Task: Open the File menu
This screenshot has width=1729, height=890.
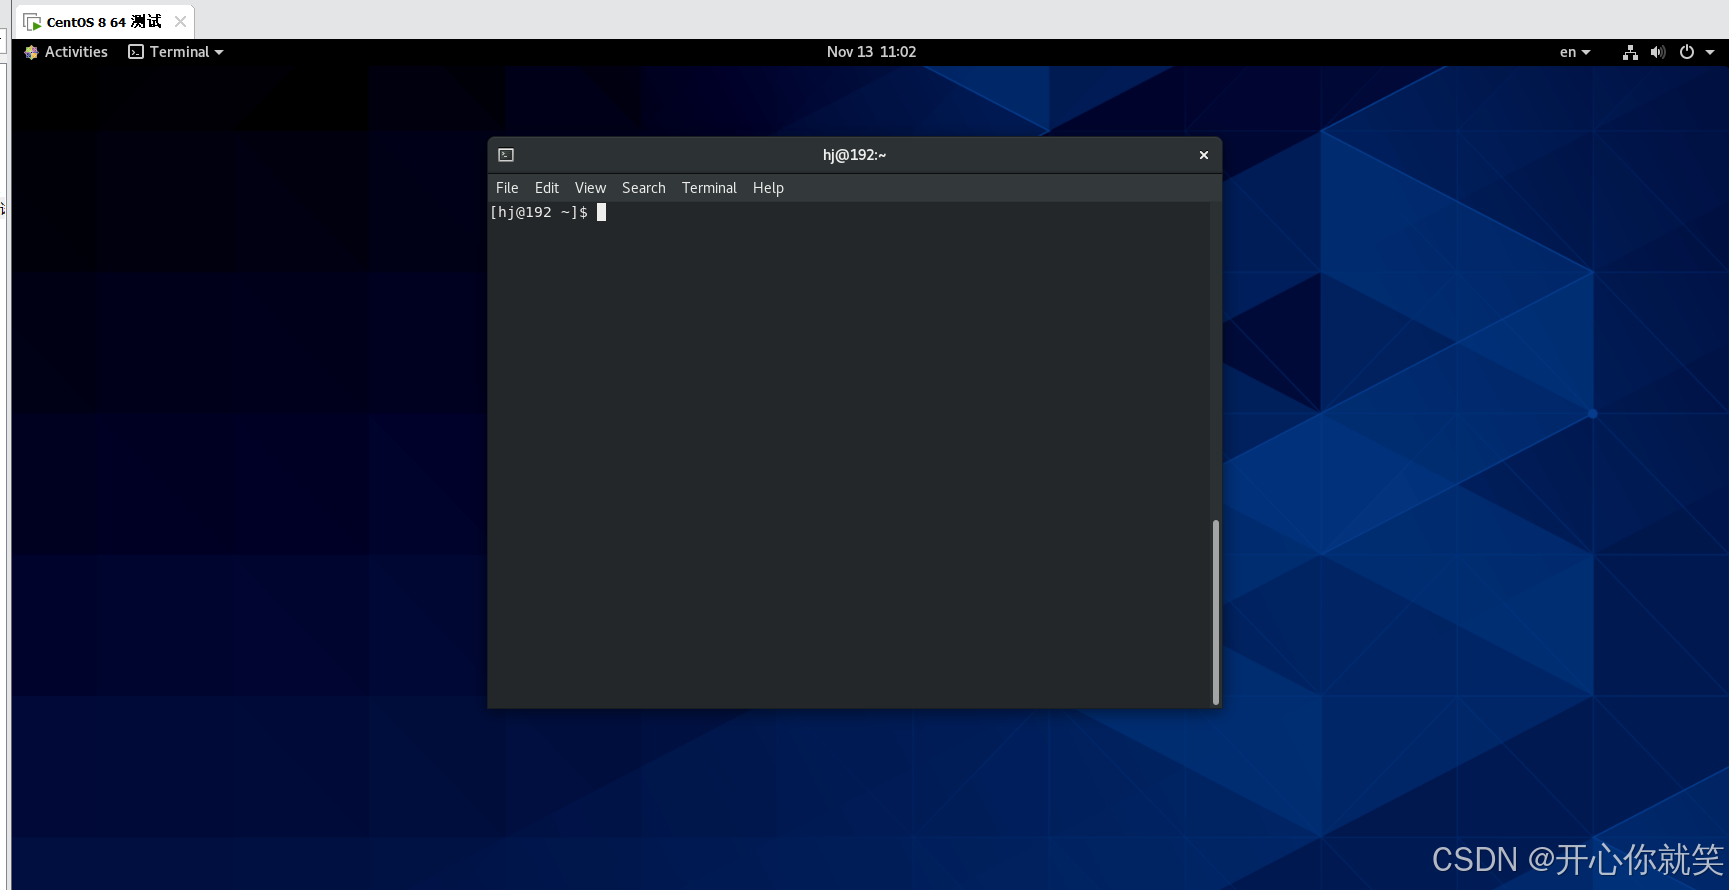Action: pos(507,188)
